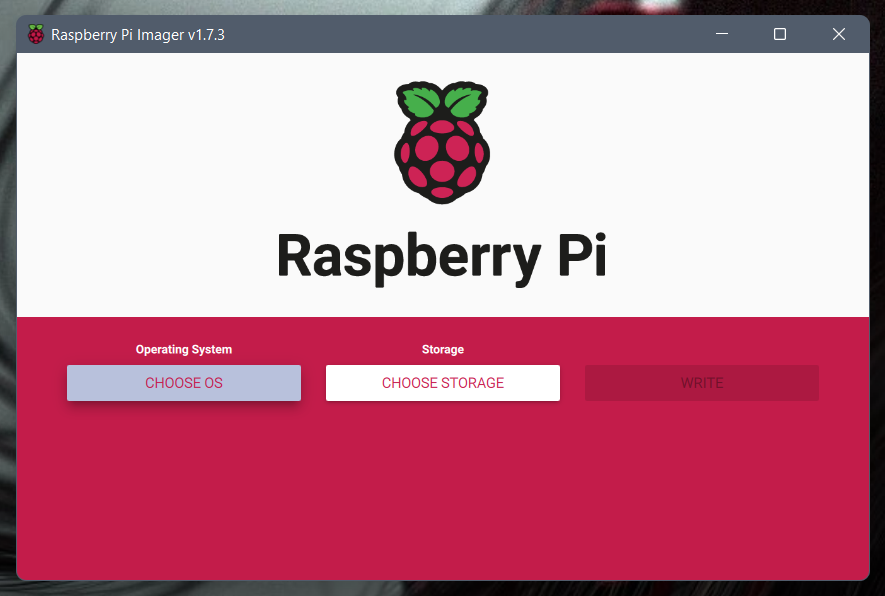Click the 'Raspberry Pi Imager v1.7.3' window title
The width and height of the screenshot is (885, 596).
(x=138, y=35)
